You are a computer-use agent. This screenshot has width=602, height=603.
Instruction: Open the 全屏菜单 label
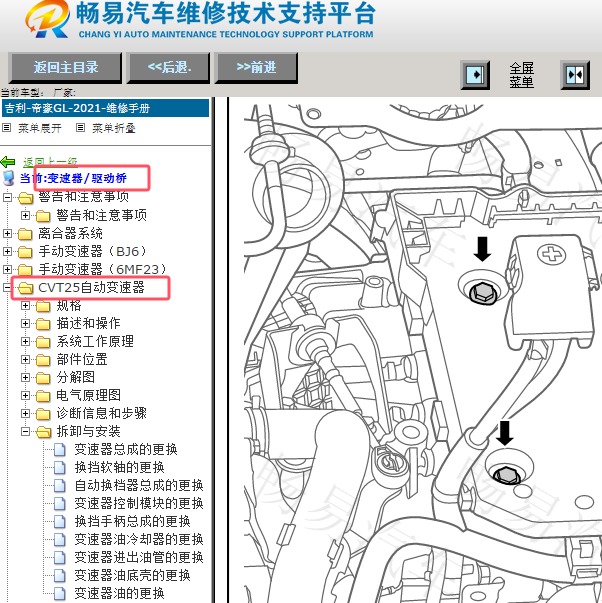click(522, 75)
